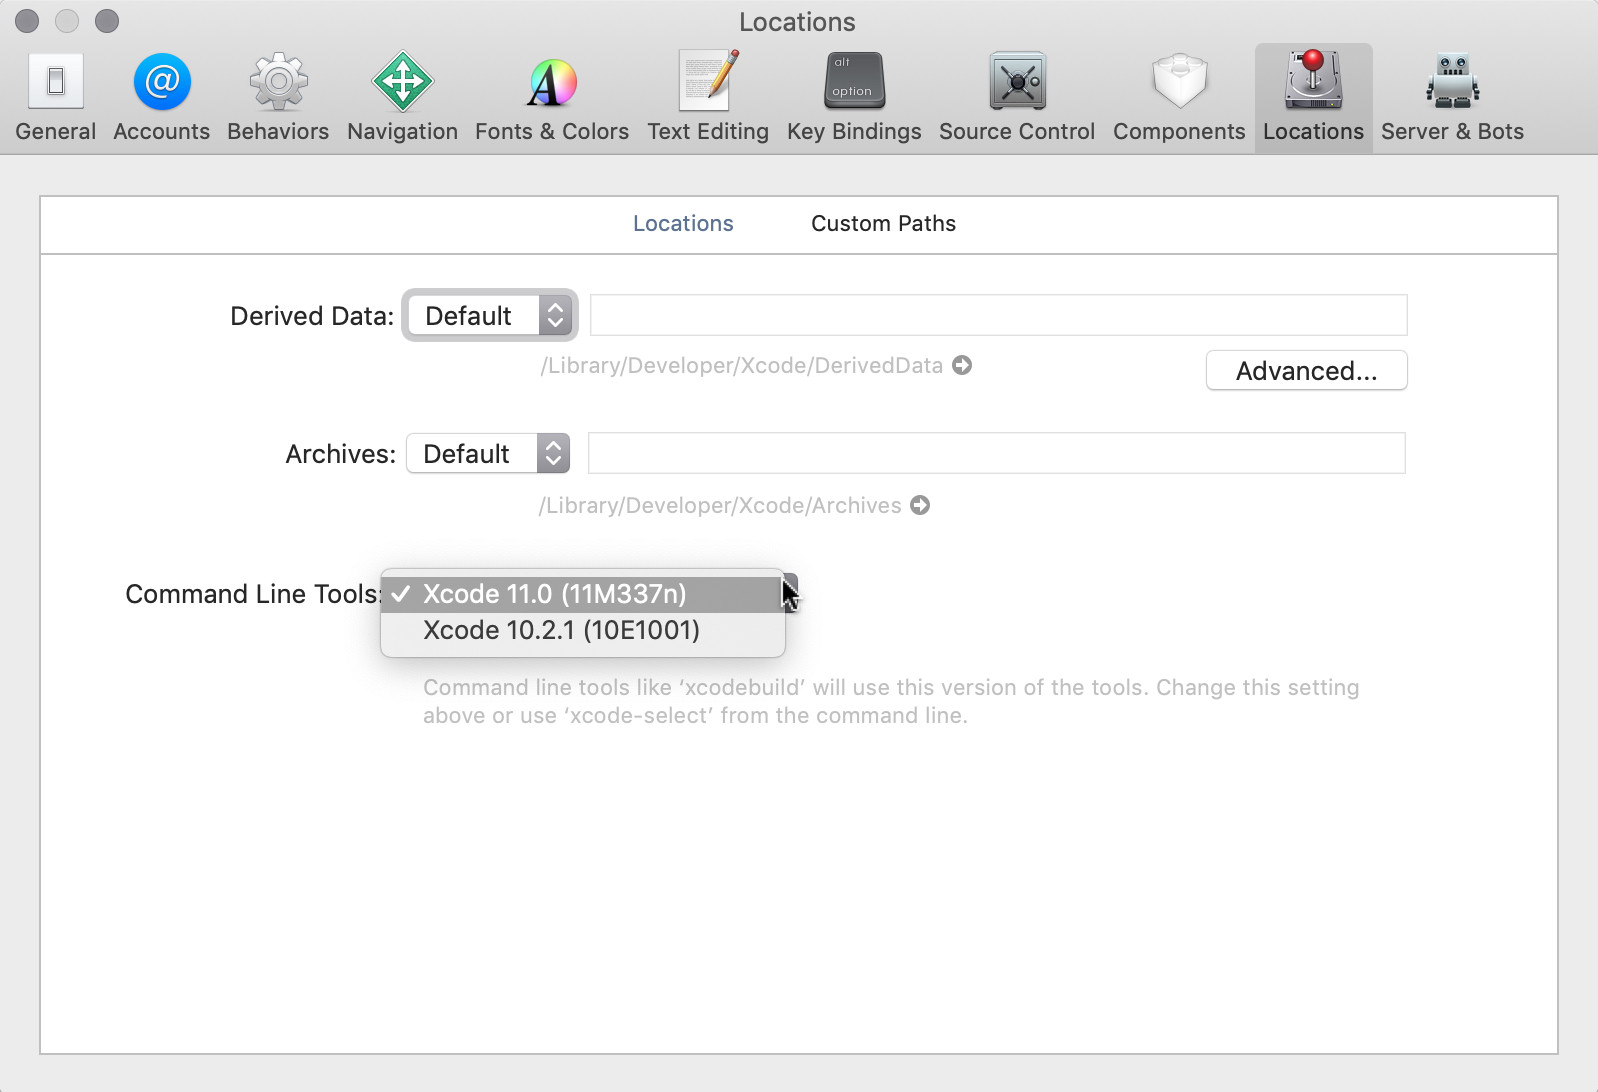Open the Text Editing pane

(708, 97)
